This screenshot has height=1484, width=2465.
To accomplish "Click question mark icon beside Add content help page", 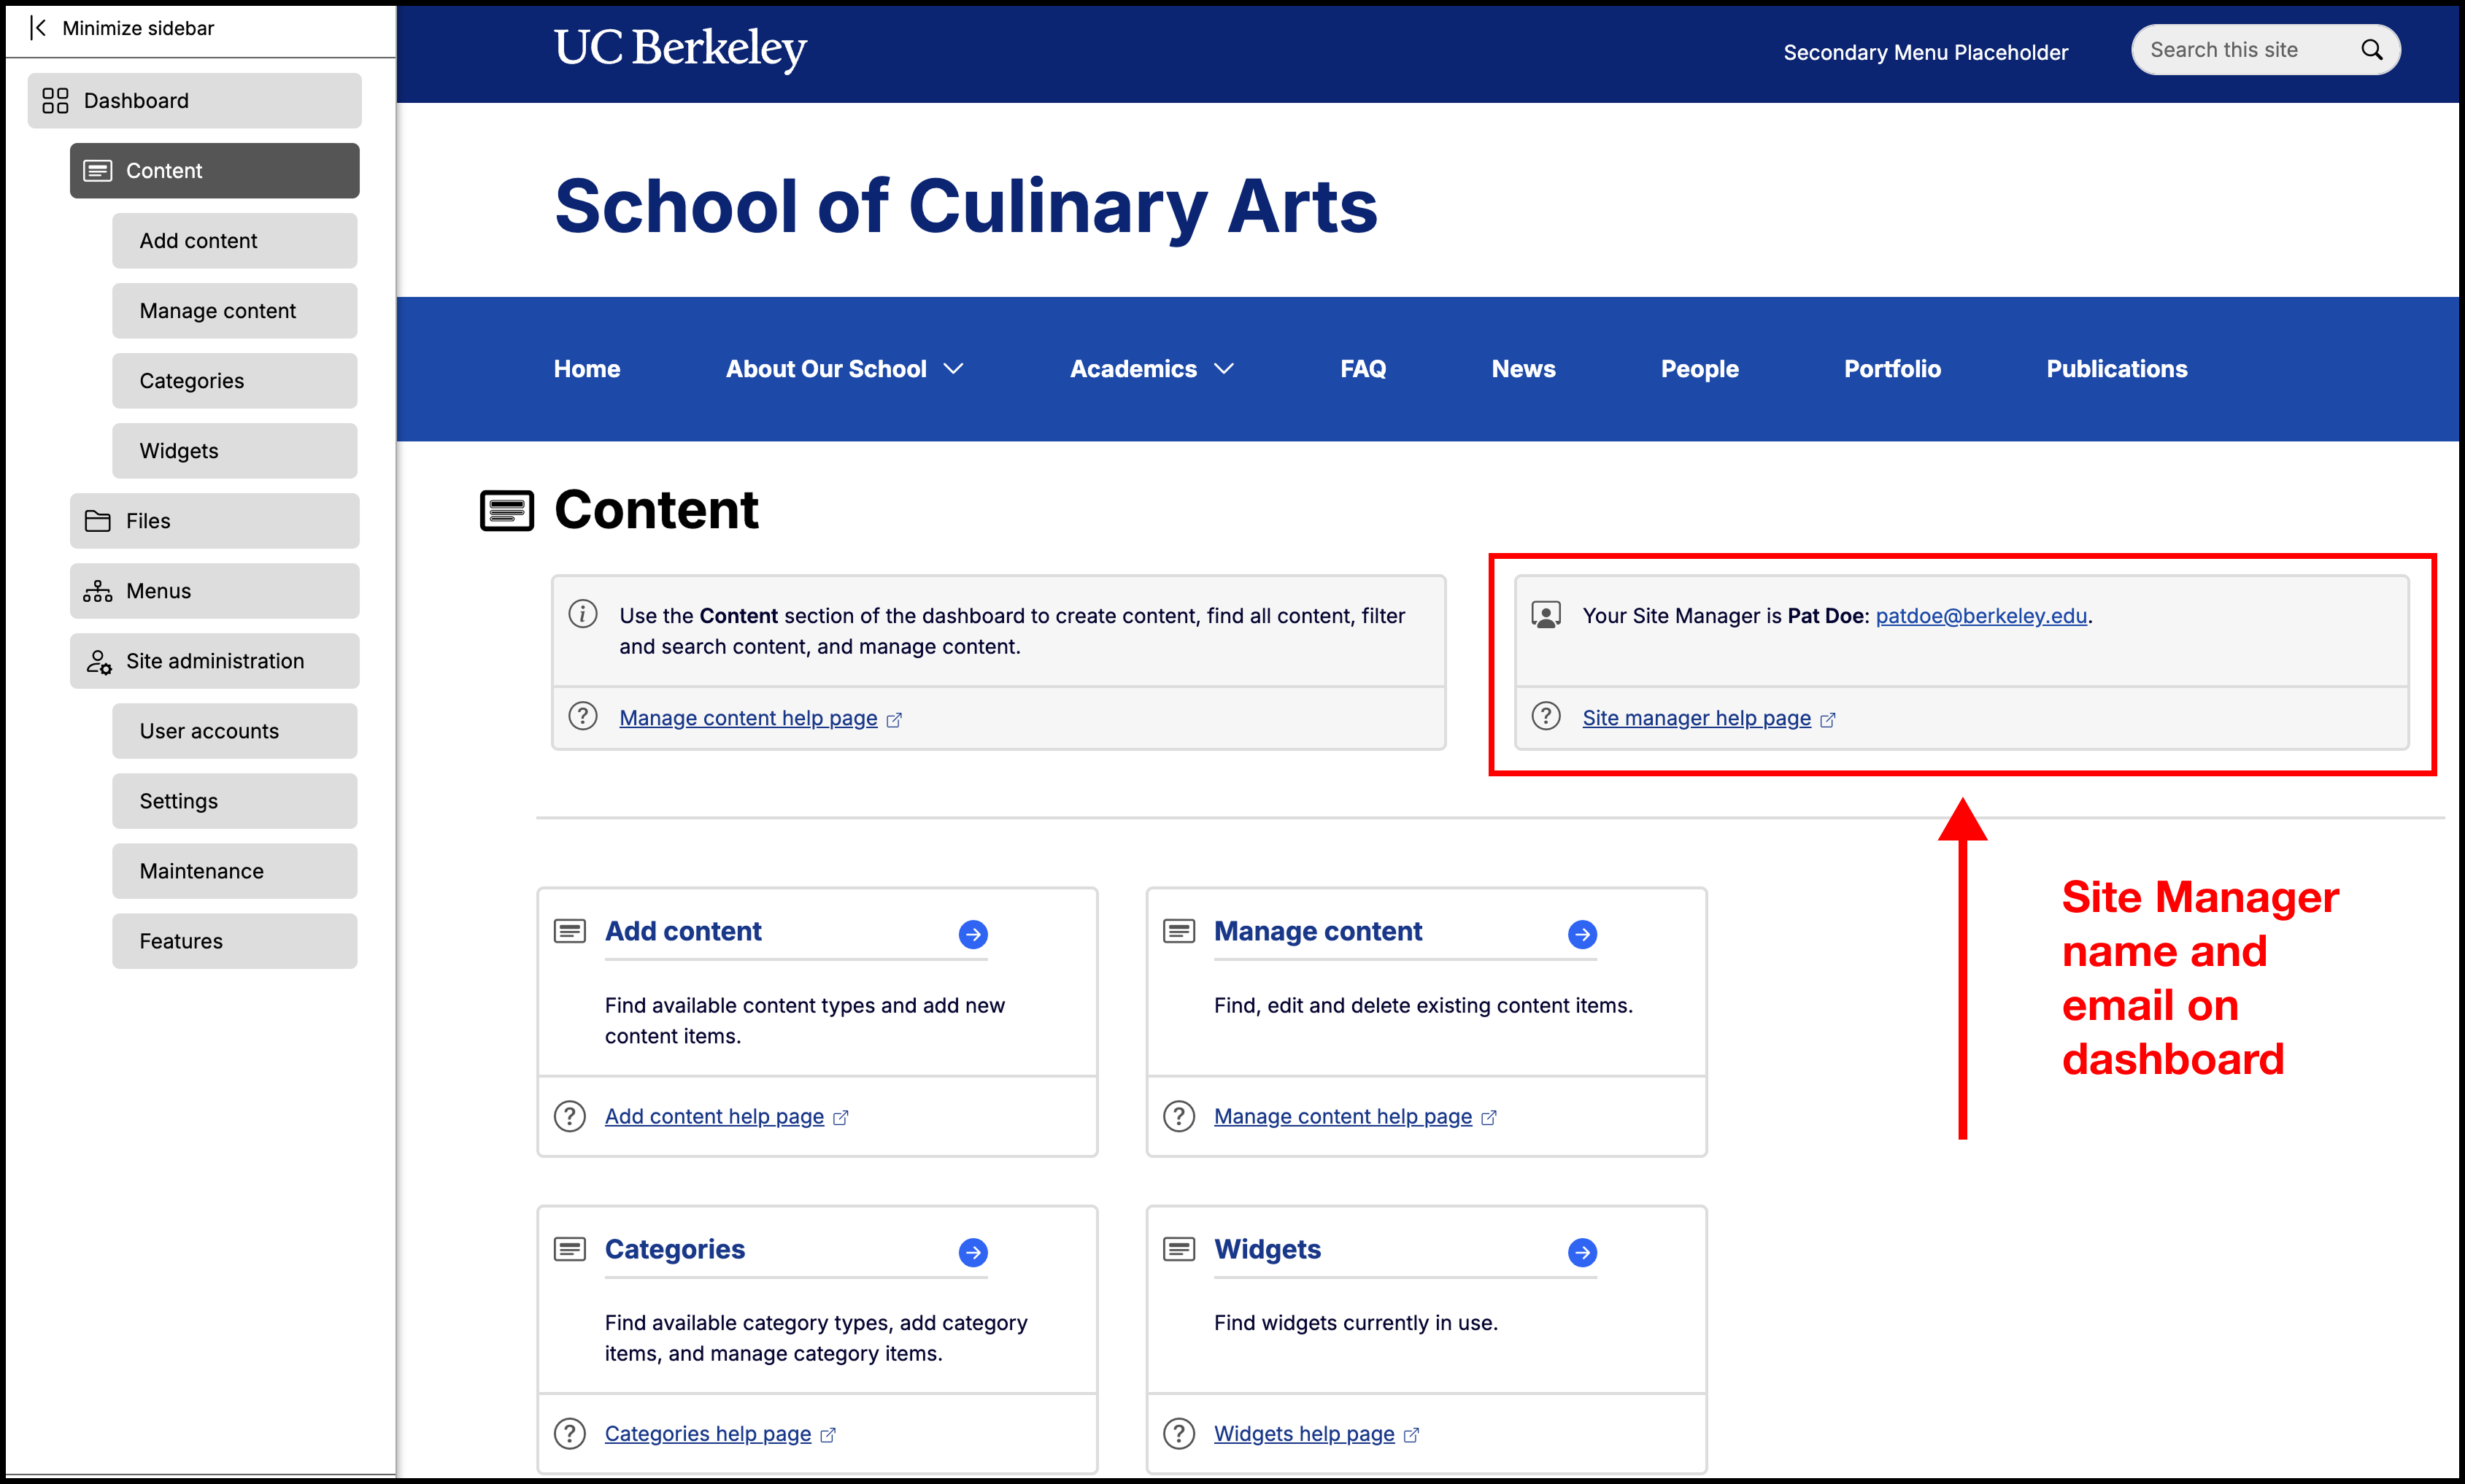I will 569,1116.
